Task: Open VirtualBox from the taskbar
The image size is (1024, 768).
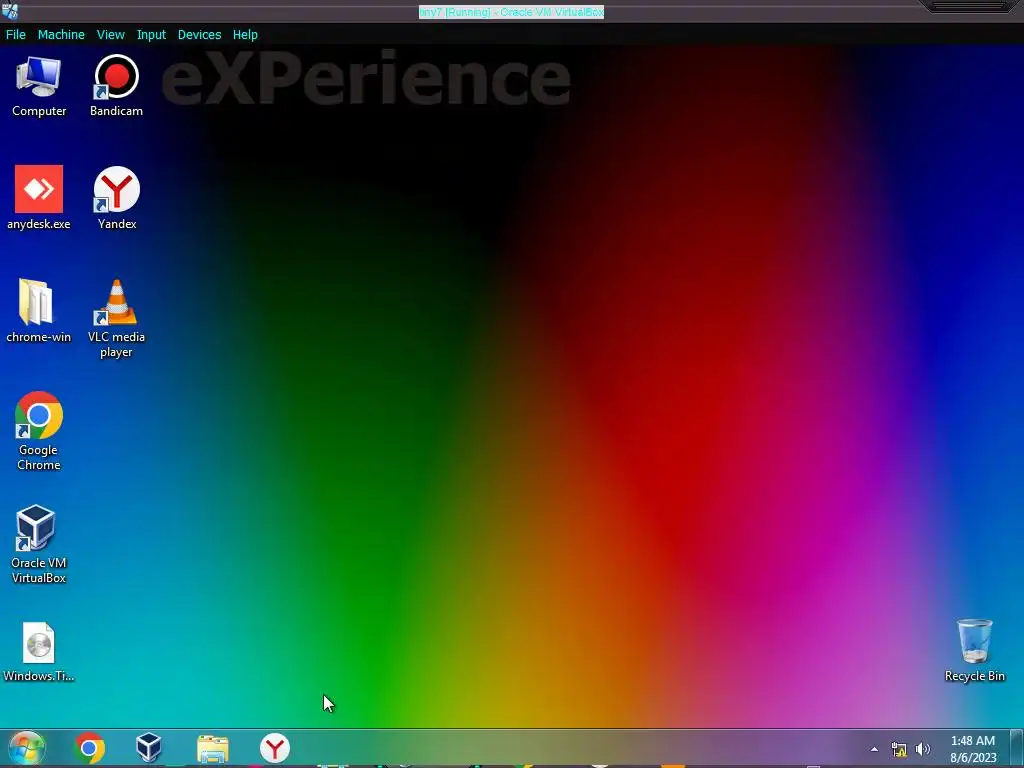Action: [149, 748]
